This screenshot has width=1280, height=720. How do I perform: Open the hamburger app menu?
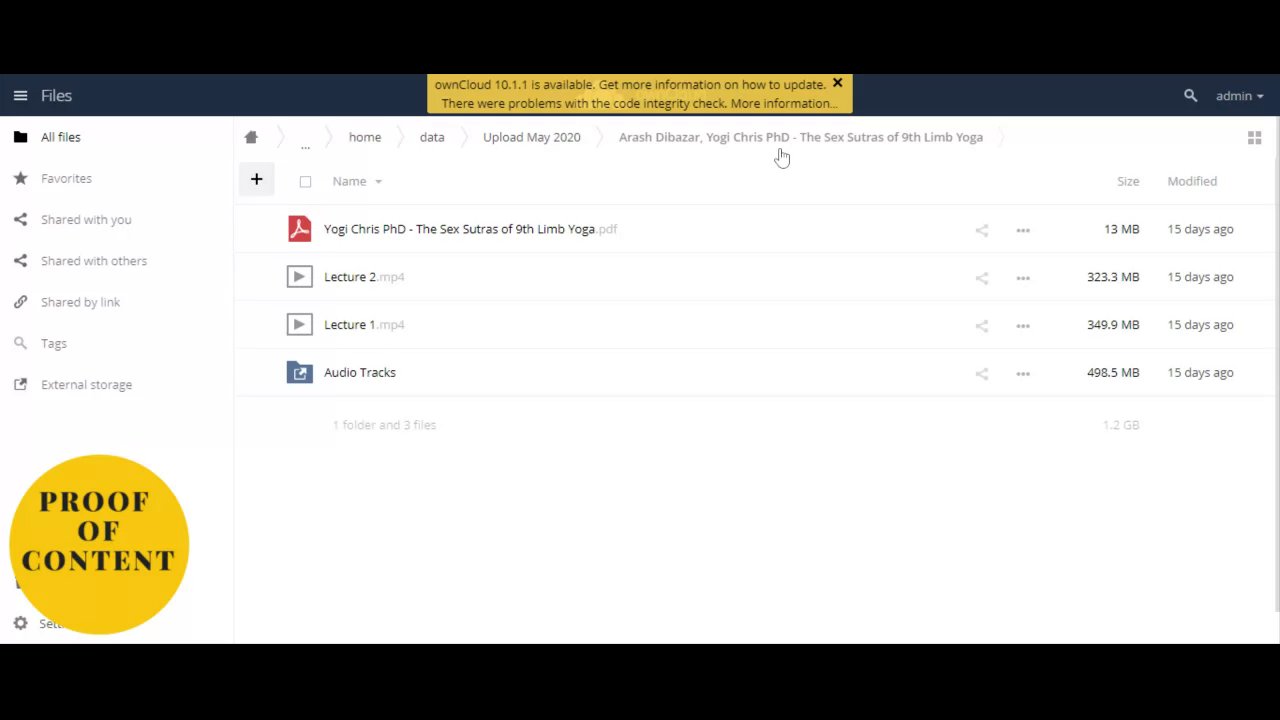20,96
